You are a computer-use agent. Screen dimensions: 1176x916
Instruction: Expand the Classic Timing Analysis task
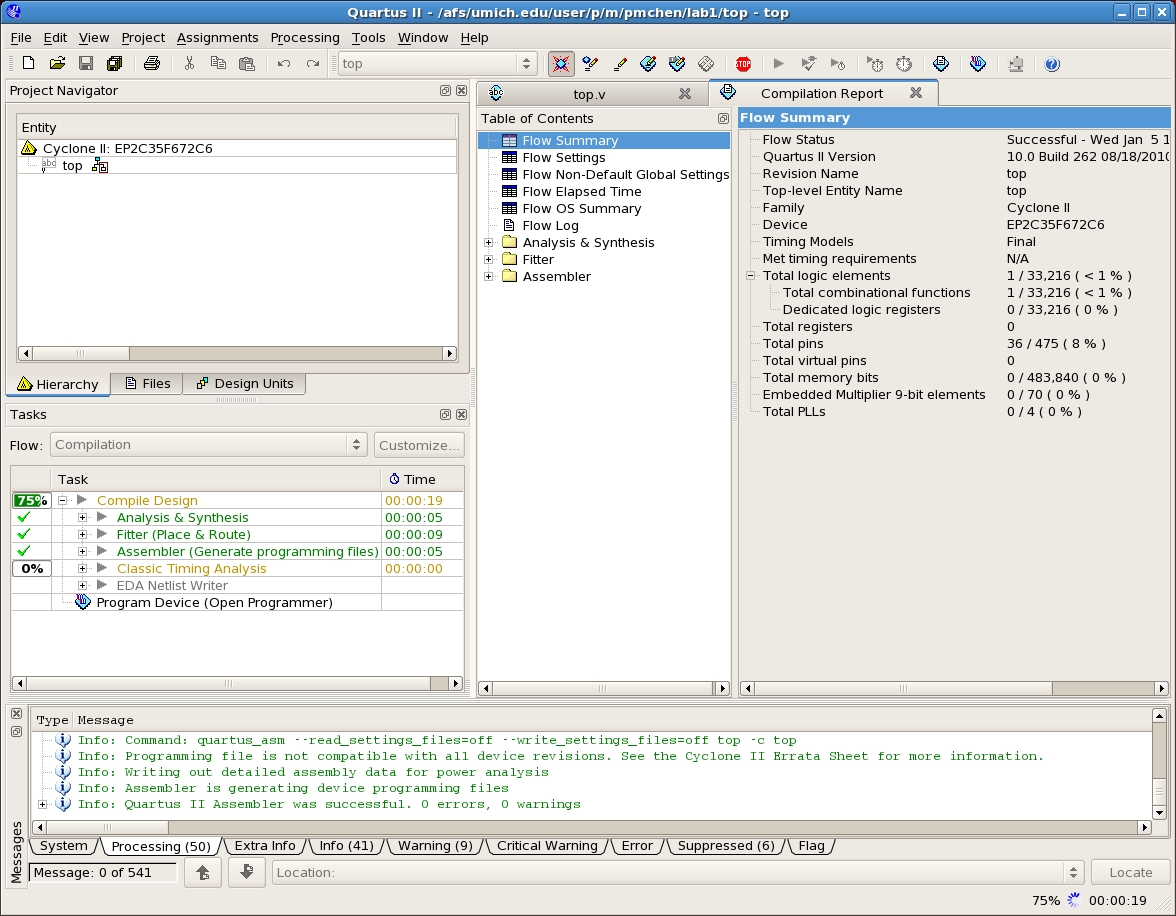(82, 569)
